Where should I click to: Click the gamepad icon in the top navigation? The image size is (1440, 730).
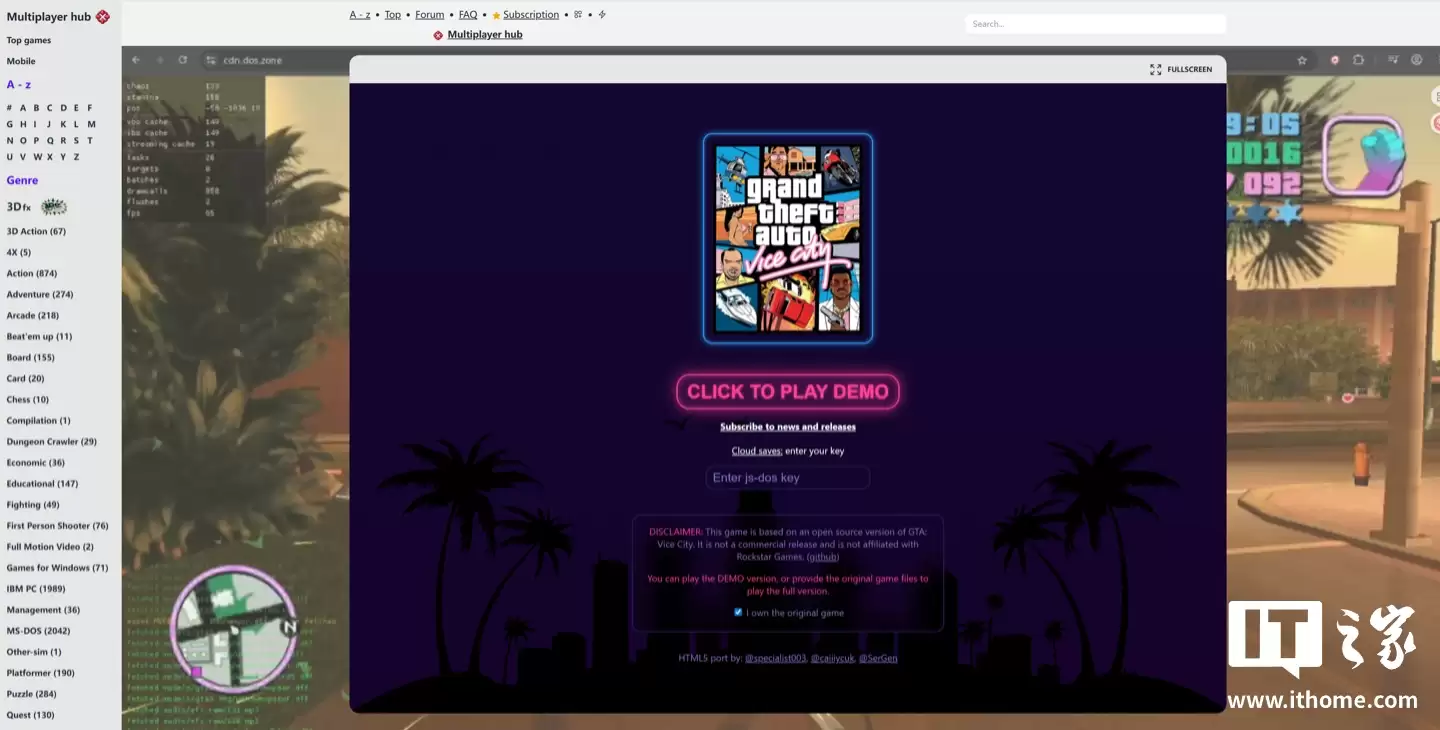point(576,14)
